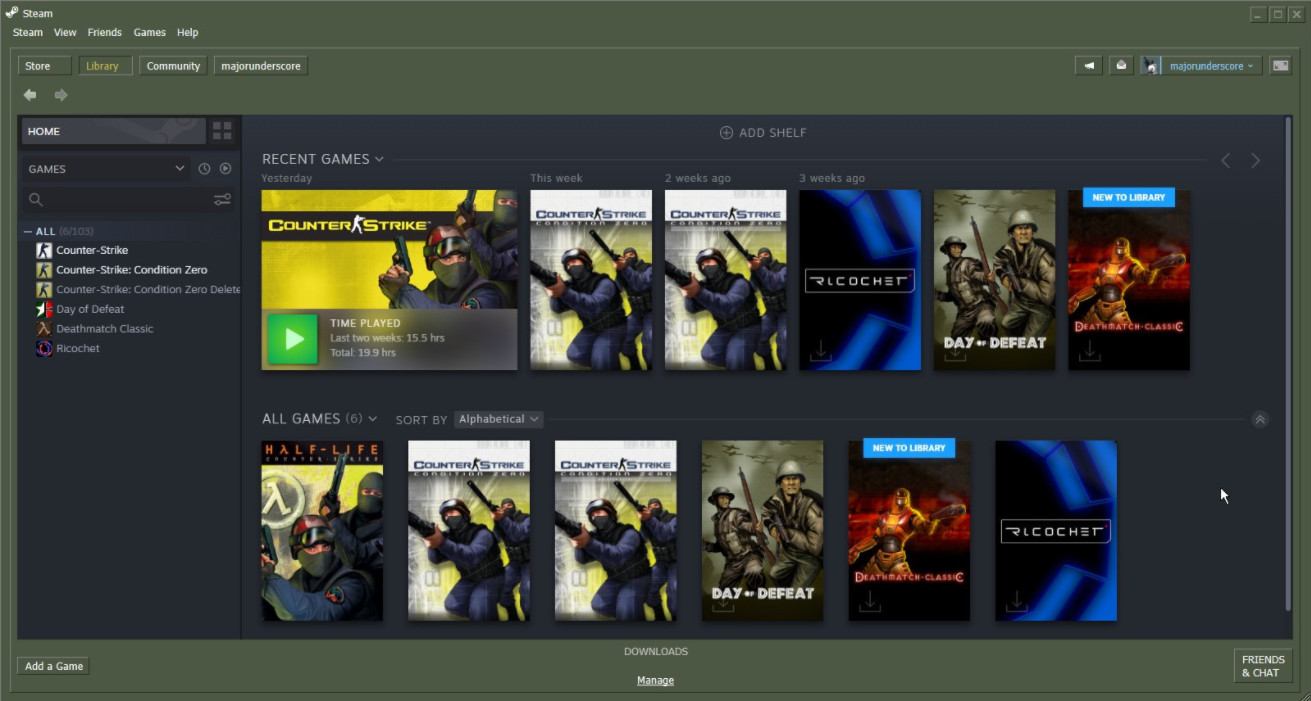The image size is (1311, 701).
Task: Open the Games menu
Action: click(150, 32)
